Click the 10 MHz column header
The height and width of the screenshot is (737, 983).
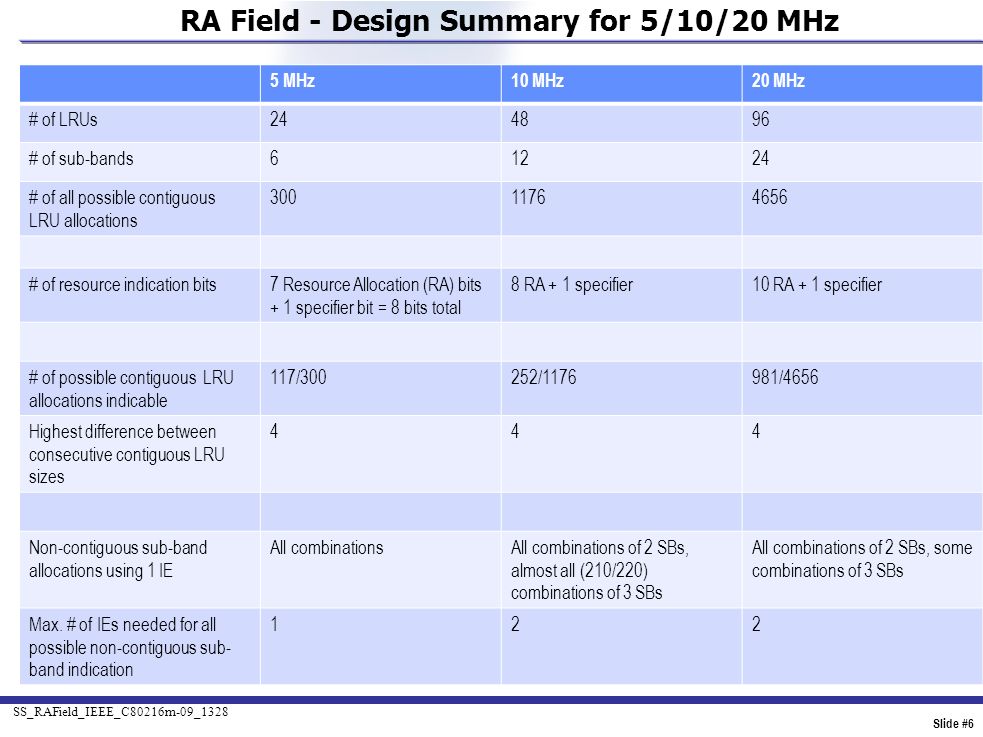point(621,83)
